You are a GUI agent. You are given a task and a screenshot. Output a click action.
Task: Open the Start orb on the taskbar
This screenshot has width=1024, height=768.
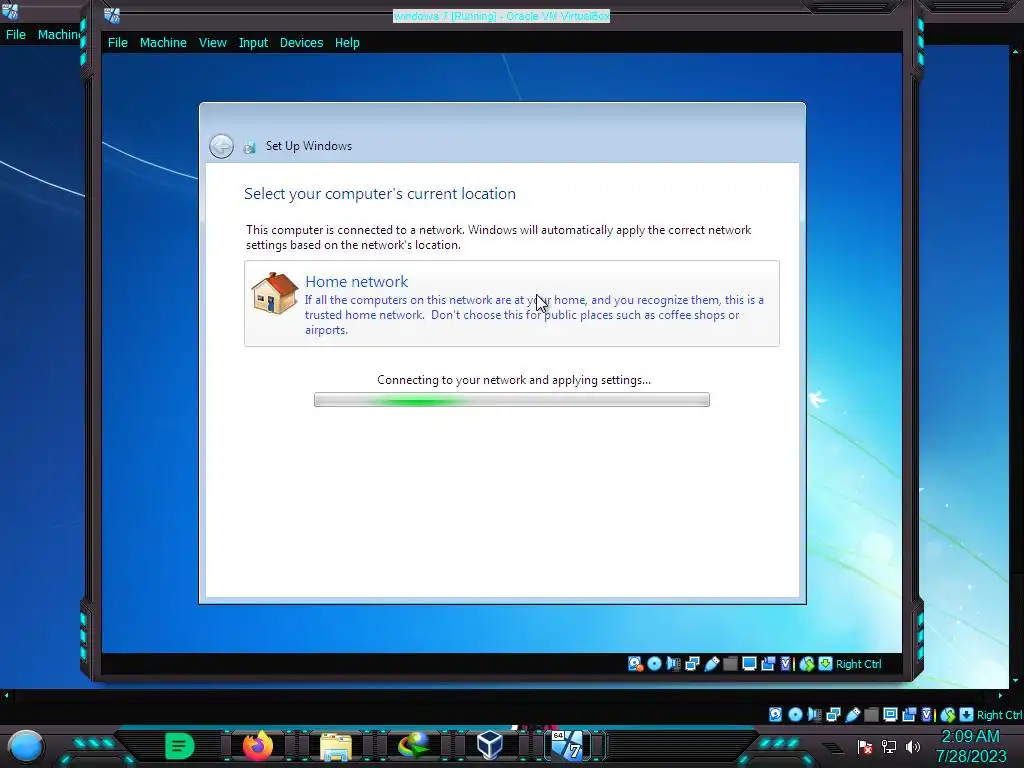(25, 747)
